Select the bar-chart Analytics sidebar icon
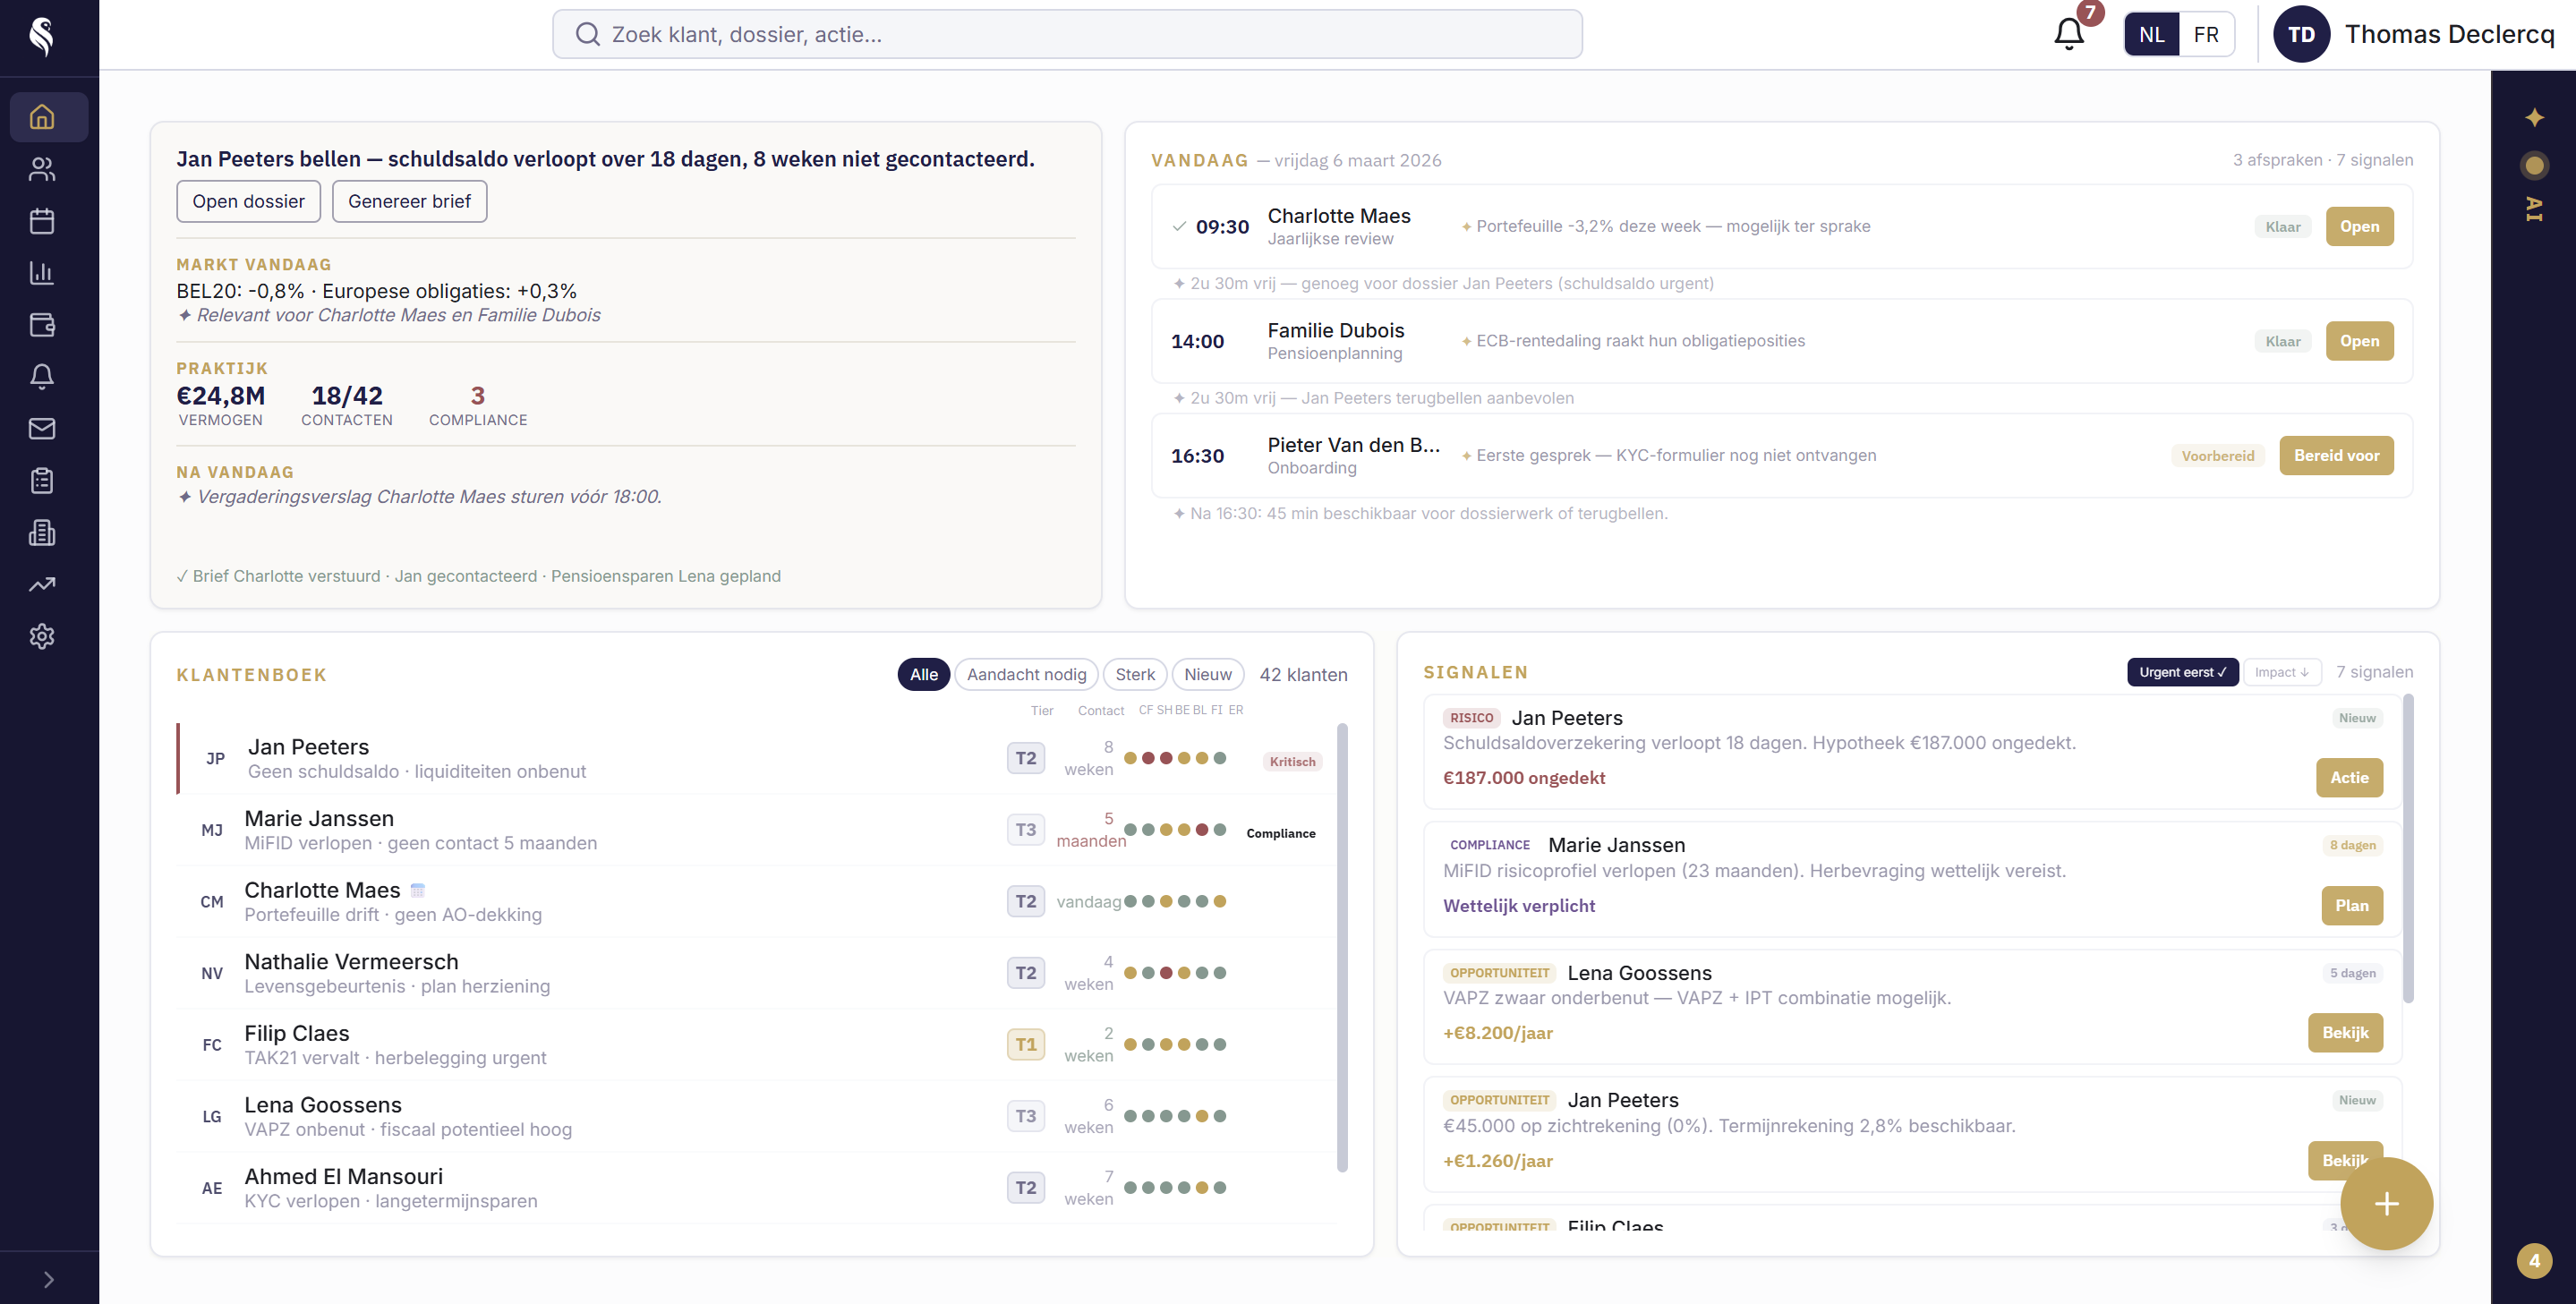Image resolution: width=2576 pixels, height=1304 pixels. (x=42, y=273)
